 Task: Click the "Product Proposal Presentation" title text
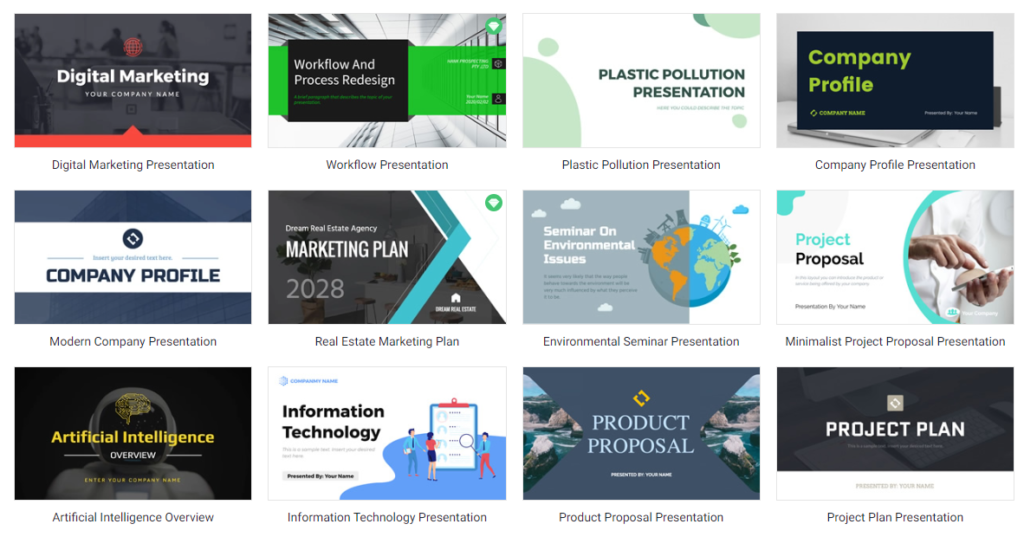(641, 518)
